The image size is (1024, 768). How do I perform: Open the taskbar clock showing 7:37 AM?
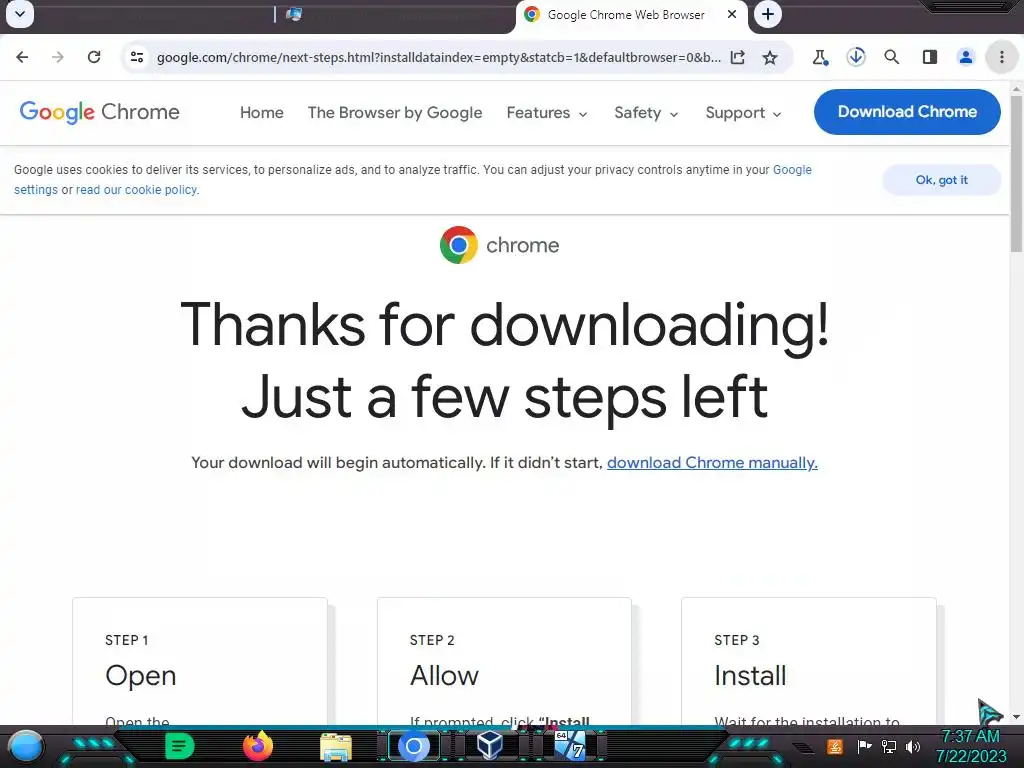click(x=970, y=746)
